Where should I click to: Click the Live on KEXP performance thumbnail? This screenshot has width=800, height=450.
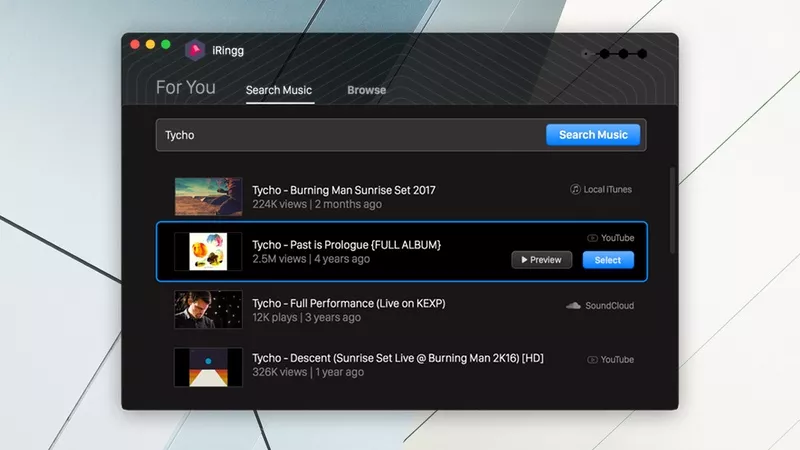208,310
